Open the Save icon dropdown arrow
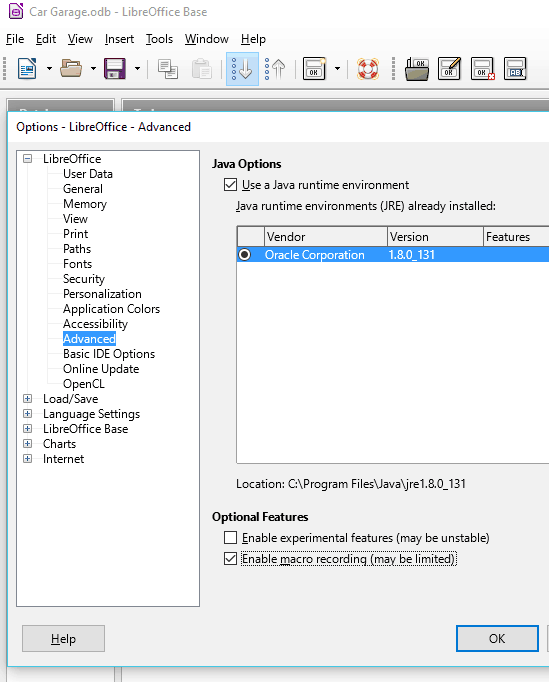This screenshot has width=549, height=682. click(x=137, y=69)
